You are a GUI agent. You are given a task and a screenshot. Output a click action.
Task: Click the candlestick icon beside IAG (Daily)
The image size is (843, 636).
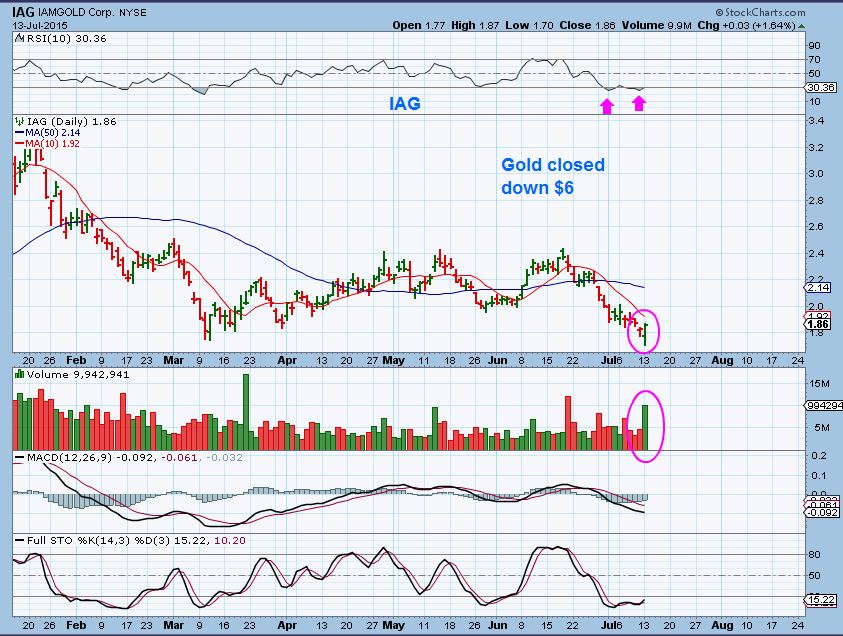(x=20, y=122)
